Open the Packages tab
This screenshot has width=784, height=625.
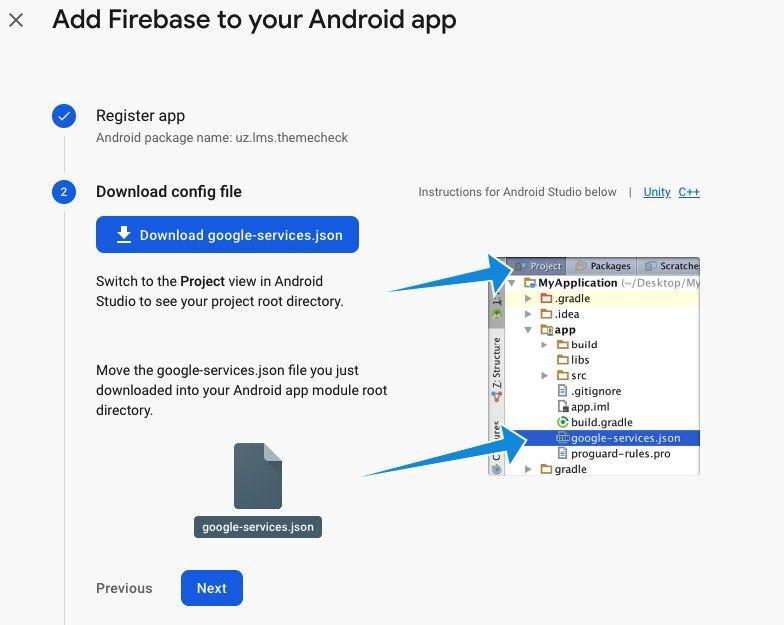tap(603, 266)
